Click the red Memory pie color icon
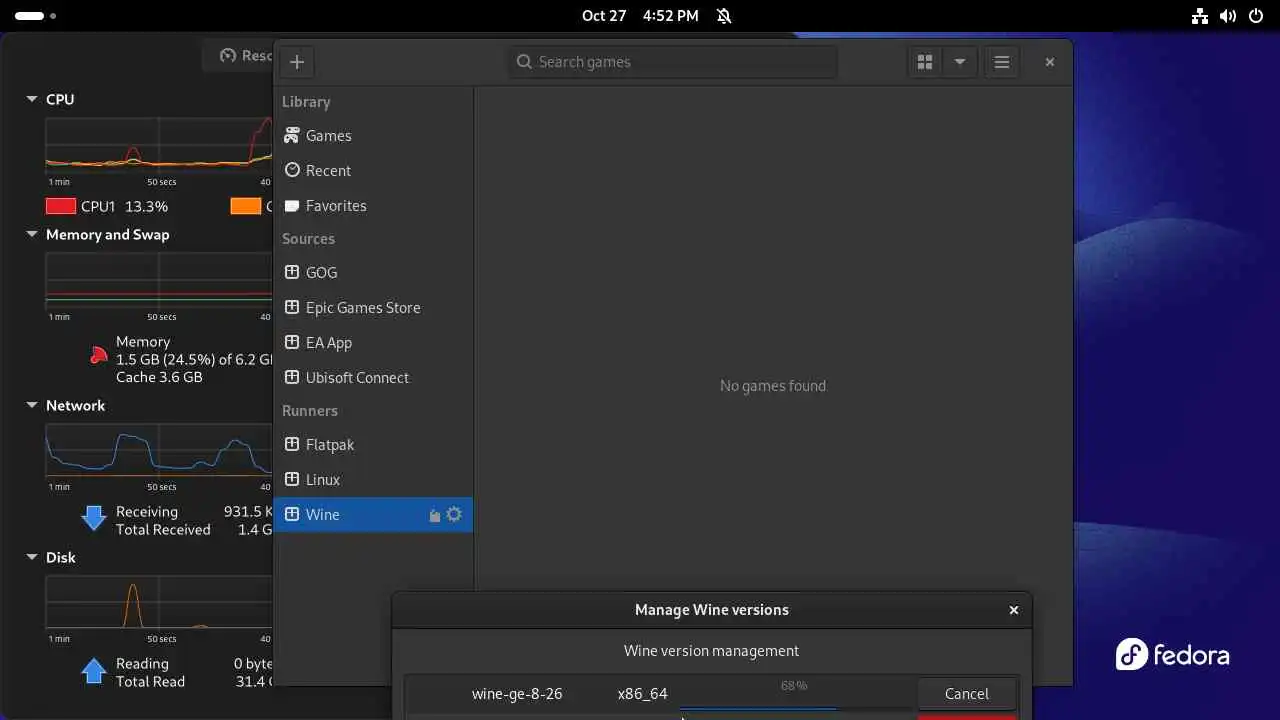 (x=98, y=355)
